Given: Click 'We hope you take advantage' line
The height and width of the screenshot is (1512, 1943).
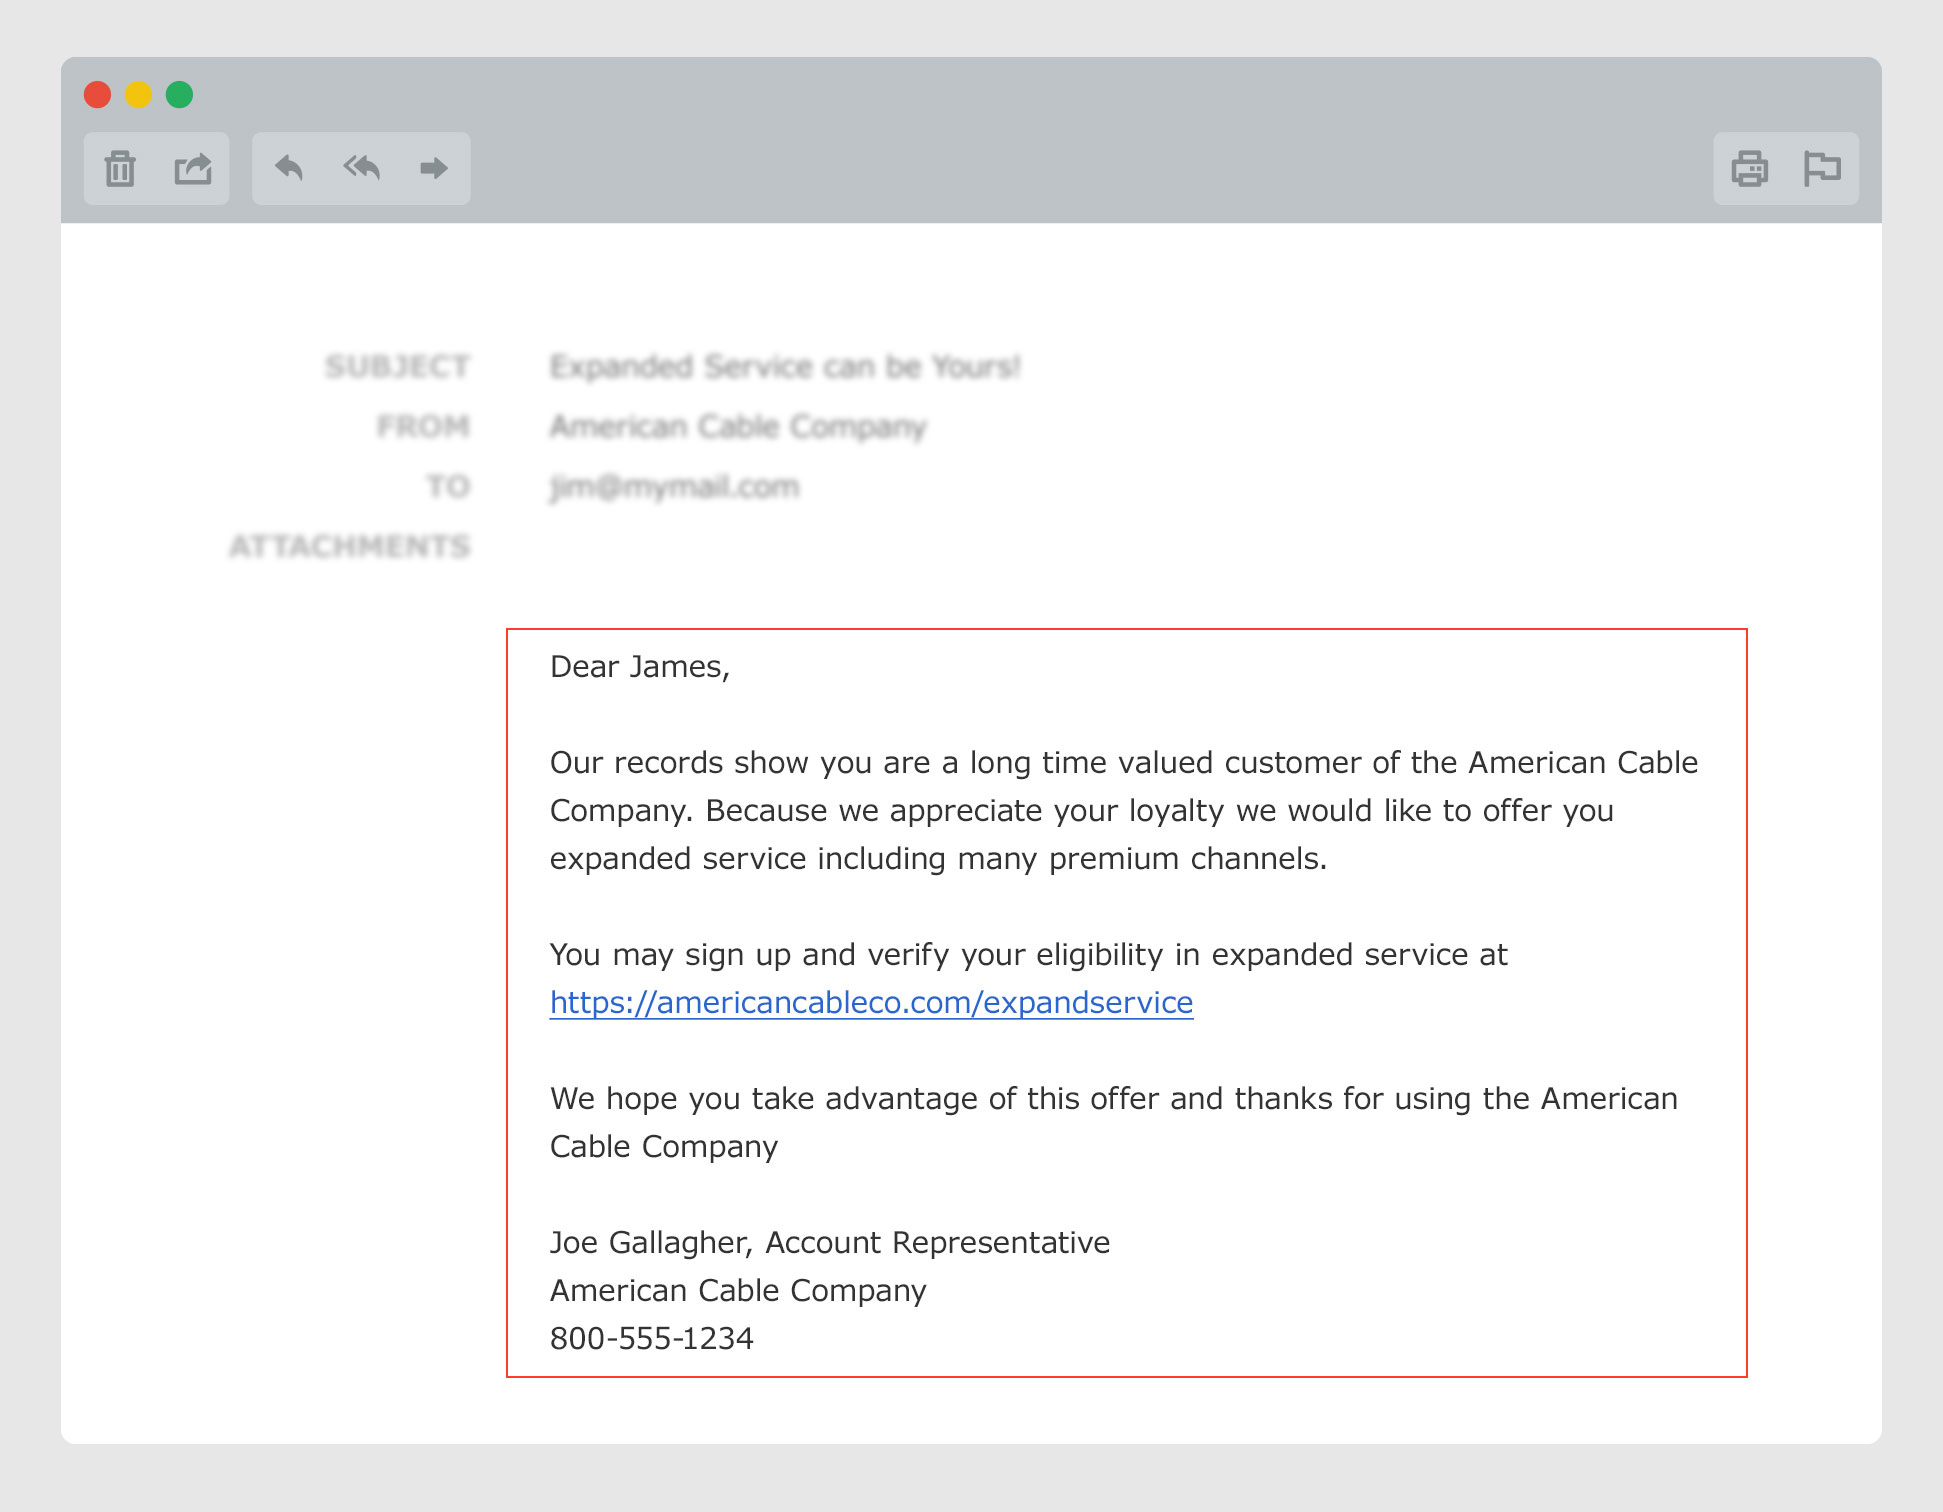Looking at the screenshot, I should pyautogui.click(x=1114, y=1099).
